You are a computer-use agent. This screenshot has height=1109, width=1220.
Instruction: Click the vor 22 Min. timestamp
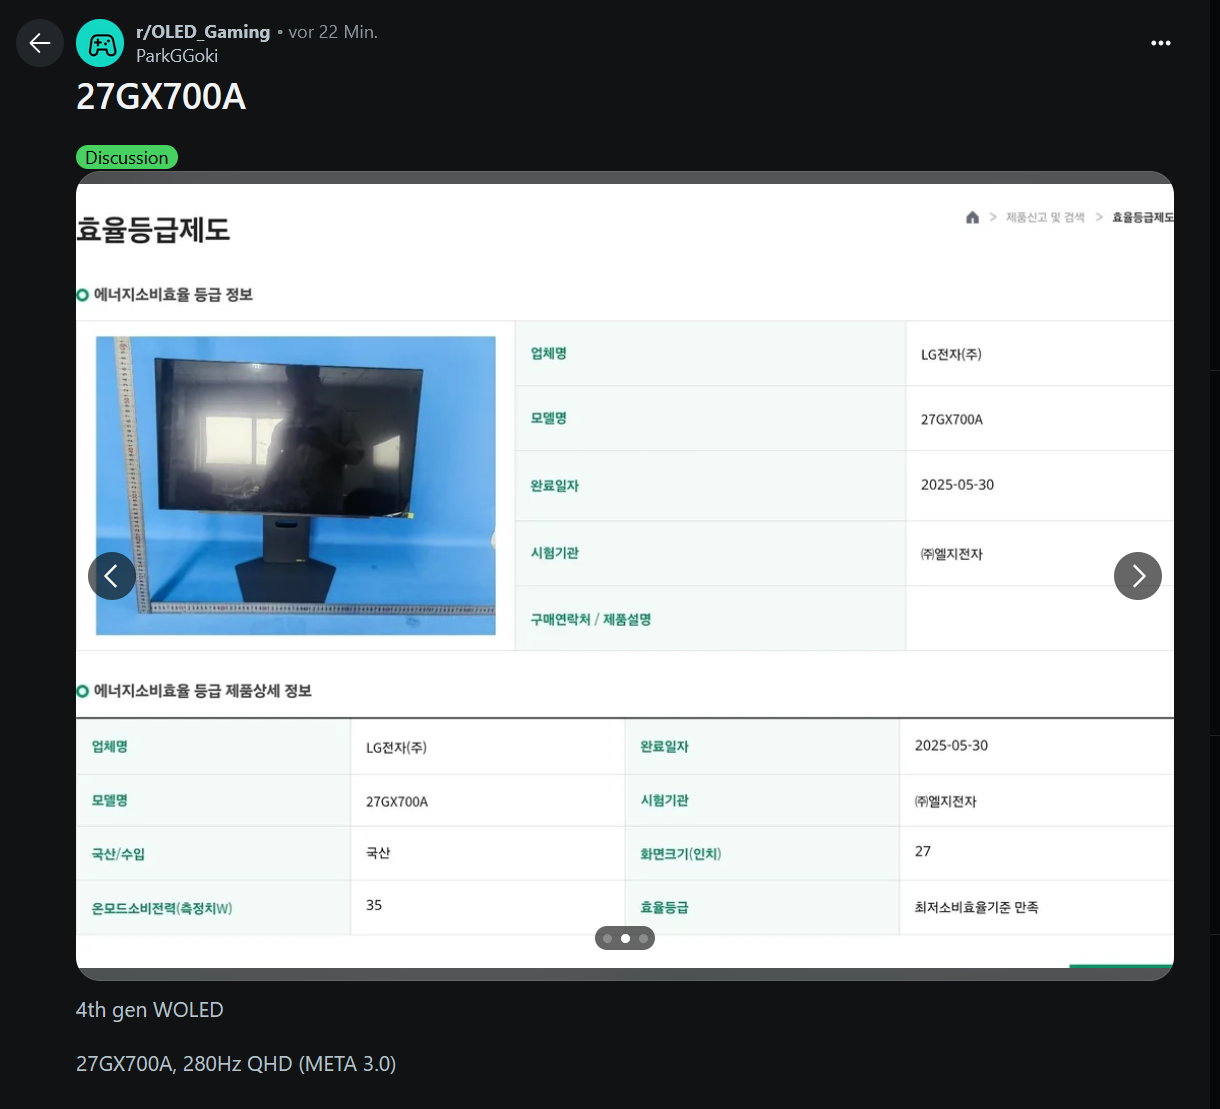(x=332, y=31)
